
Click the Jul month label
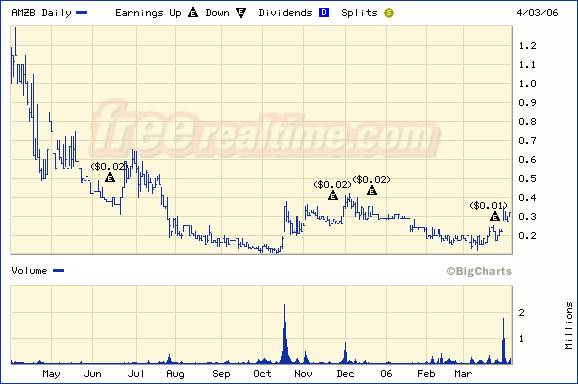pyautogui.click(x=136, y=374)
